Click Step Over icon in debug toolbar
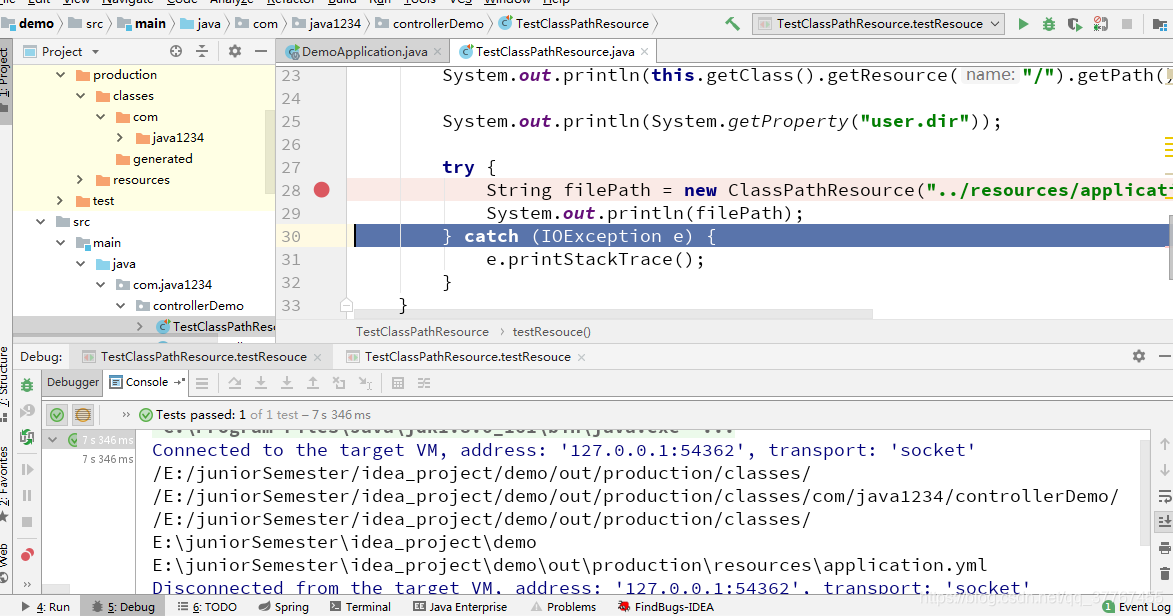Screen dimensions: 1173x616 235,383
